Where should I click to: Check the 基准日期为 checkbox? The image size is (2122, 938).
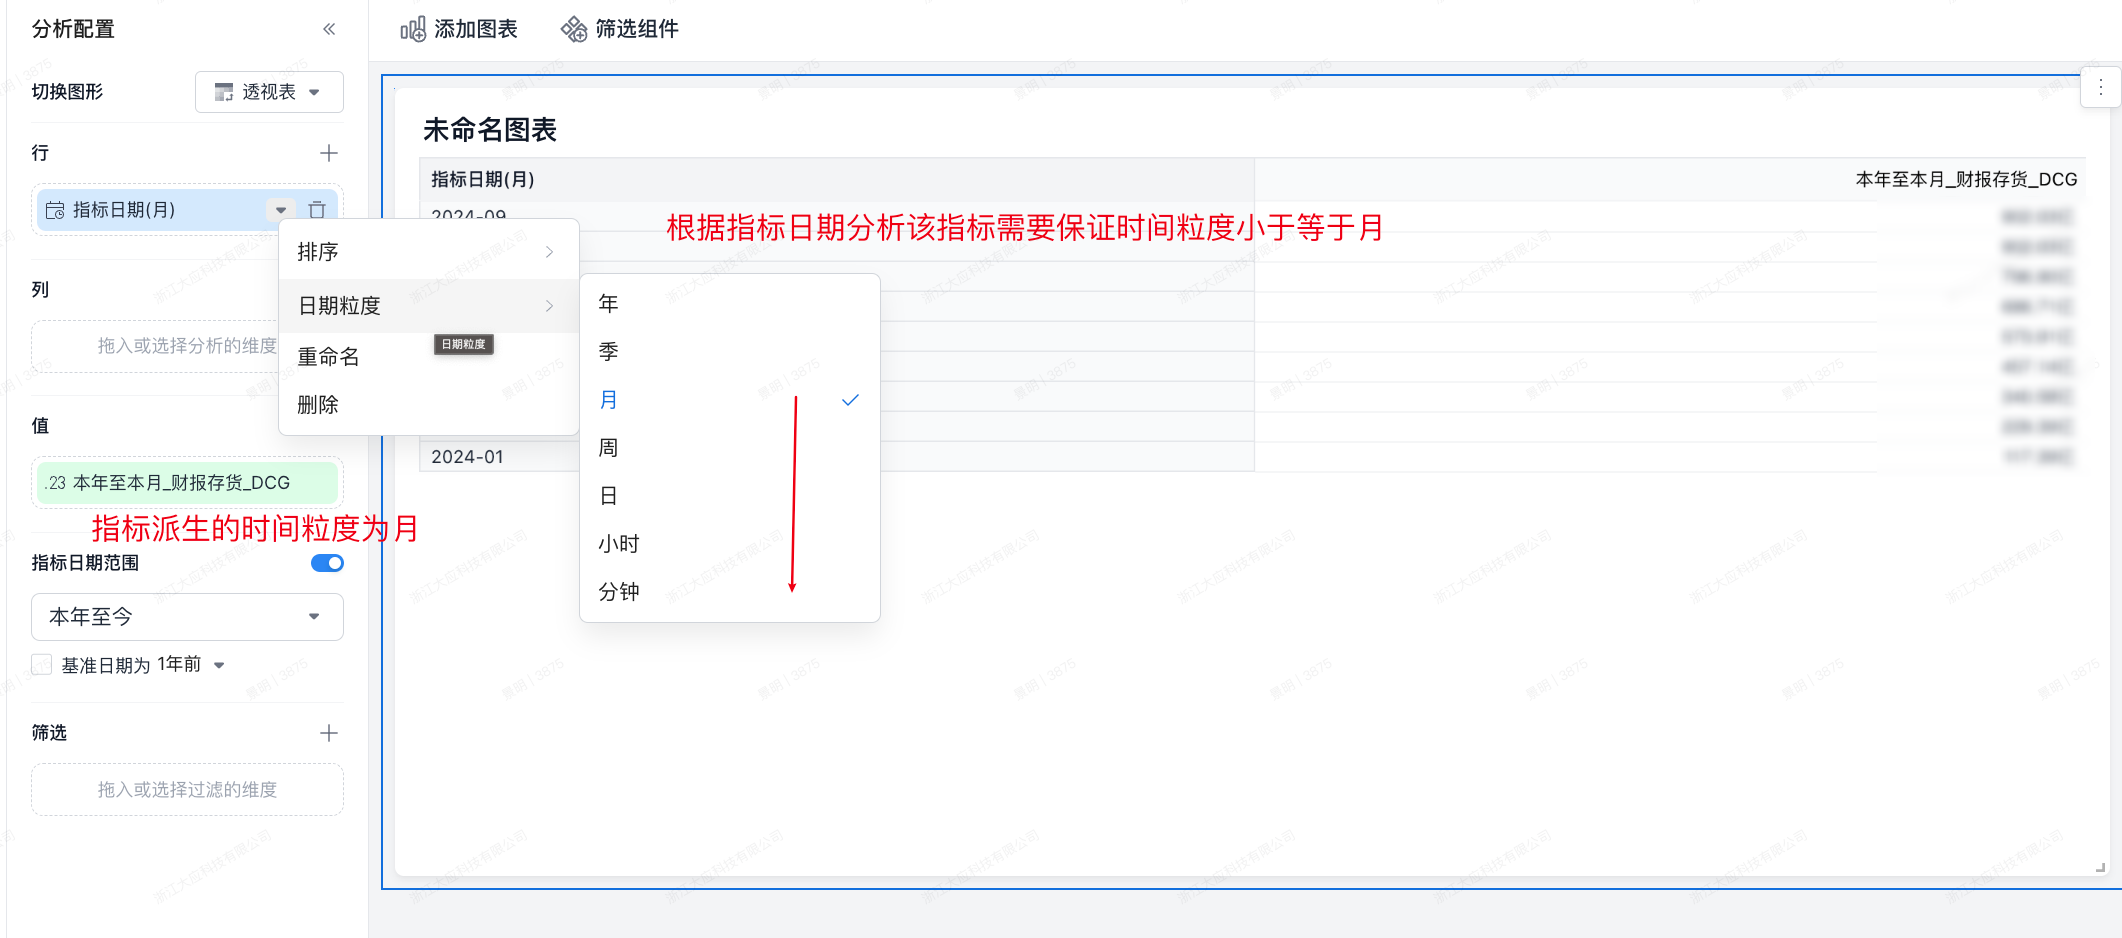click(42, 665)
